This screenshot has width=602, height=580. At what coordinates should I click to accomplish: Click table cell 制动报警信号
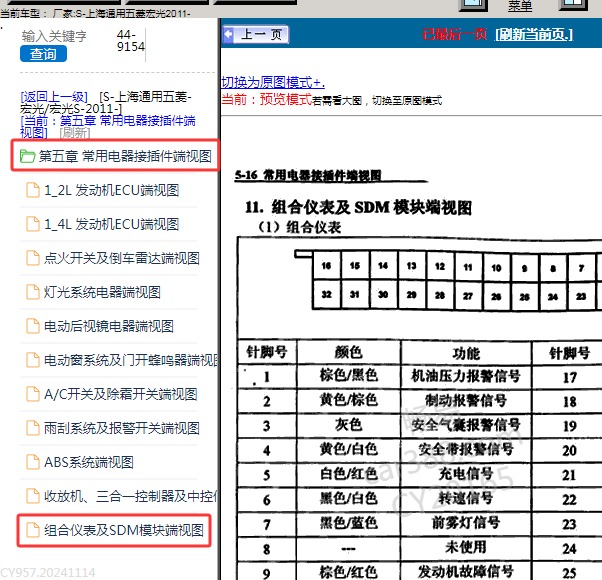coord(466,401)
